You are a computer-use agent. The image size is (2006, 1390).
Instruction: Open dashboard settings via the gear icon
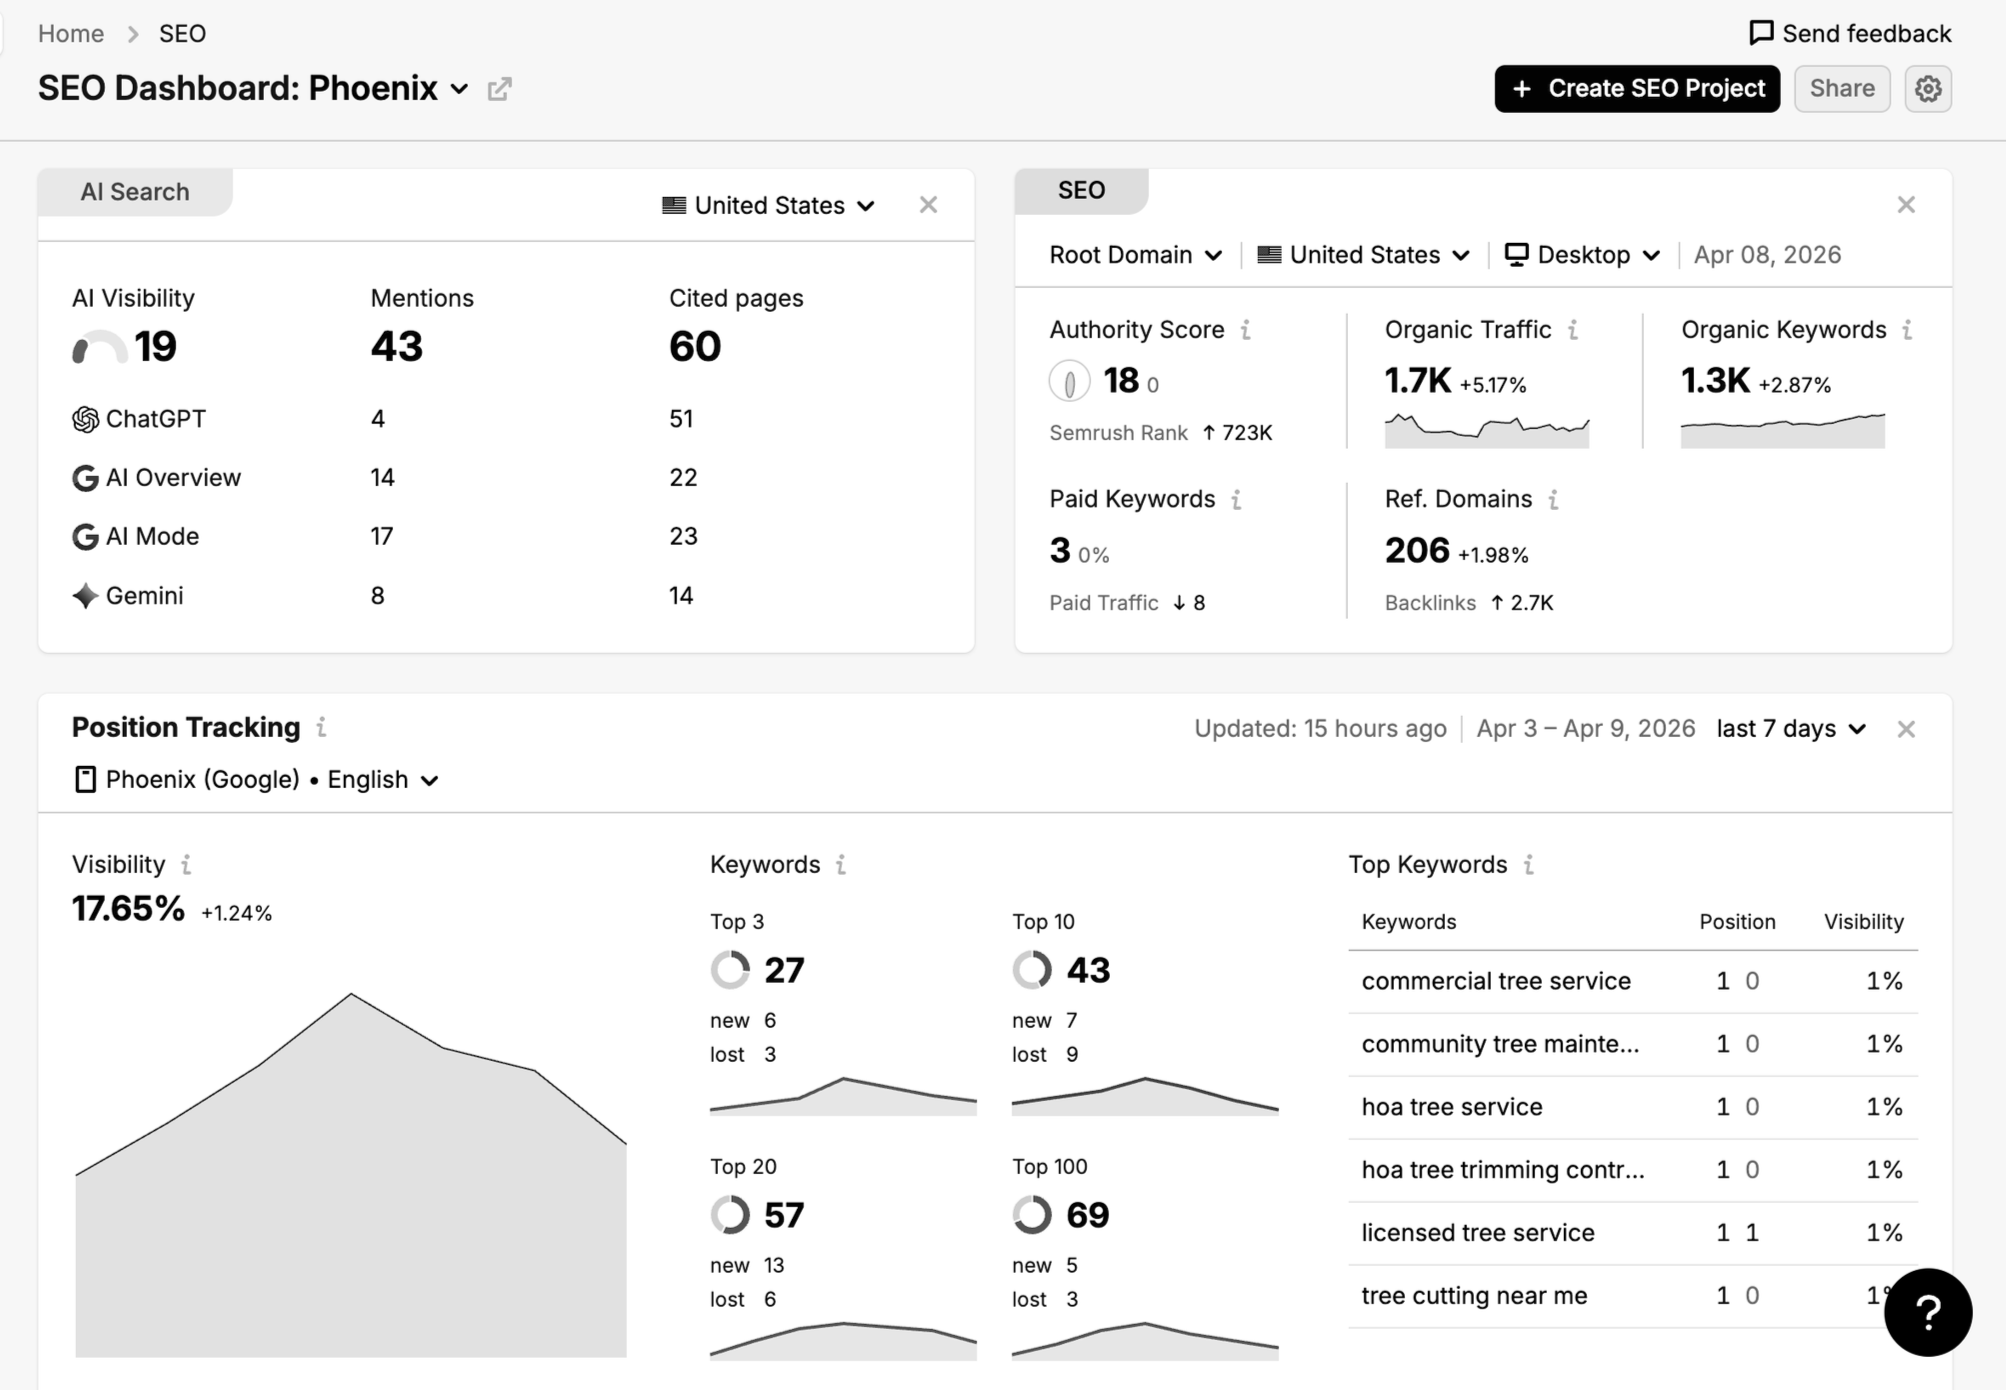1928,88
